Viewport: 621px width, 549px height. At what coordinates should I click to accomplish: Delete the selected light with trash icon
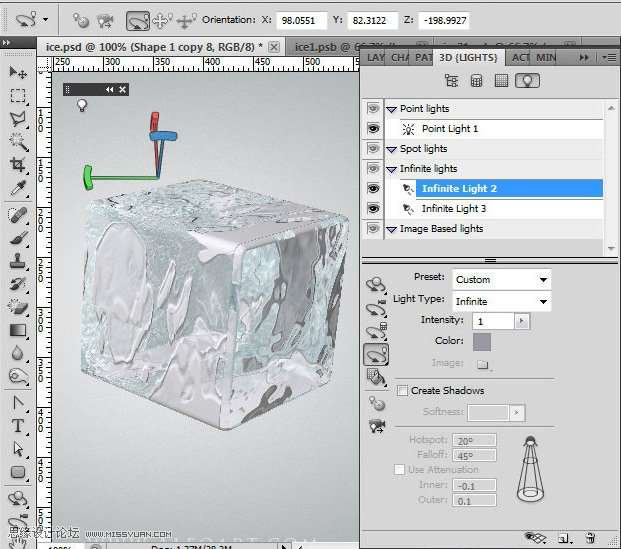click(591, 538)
